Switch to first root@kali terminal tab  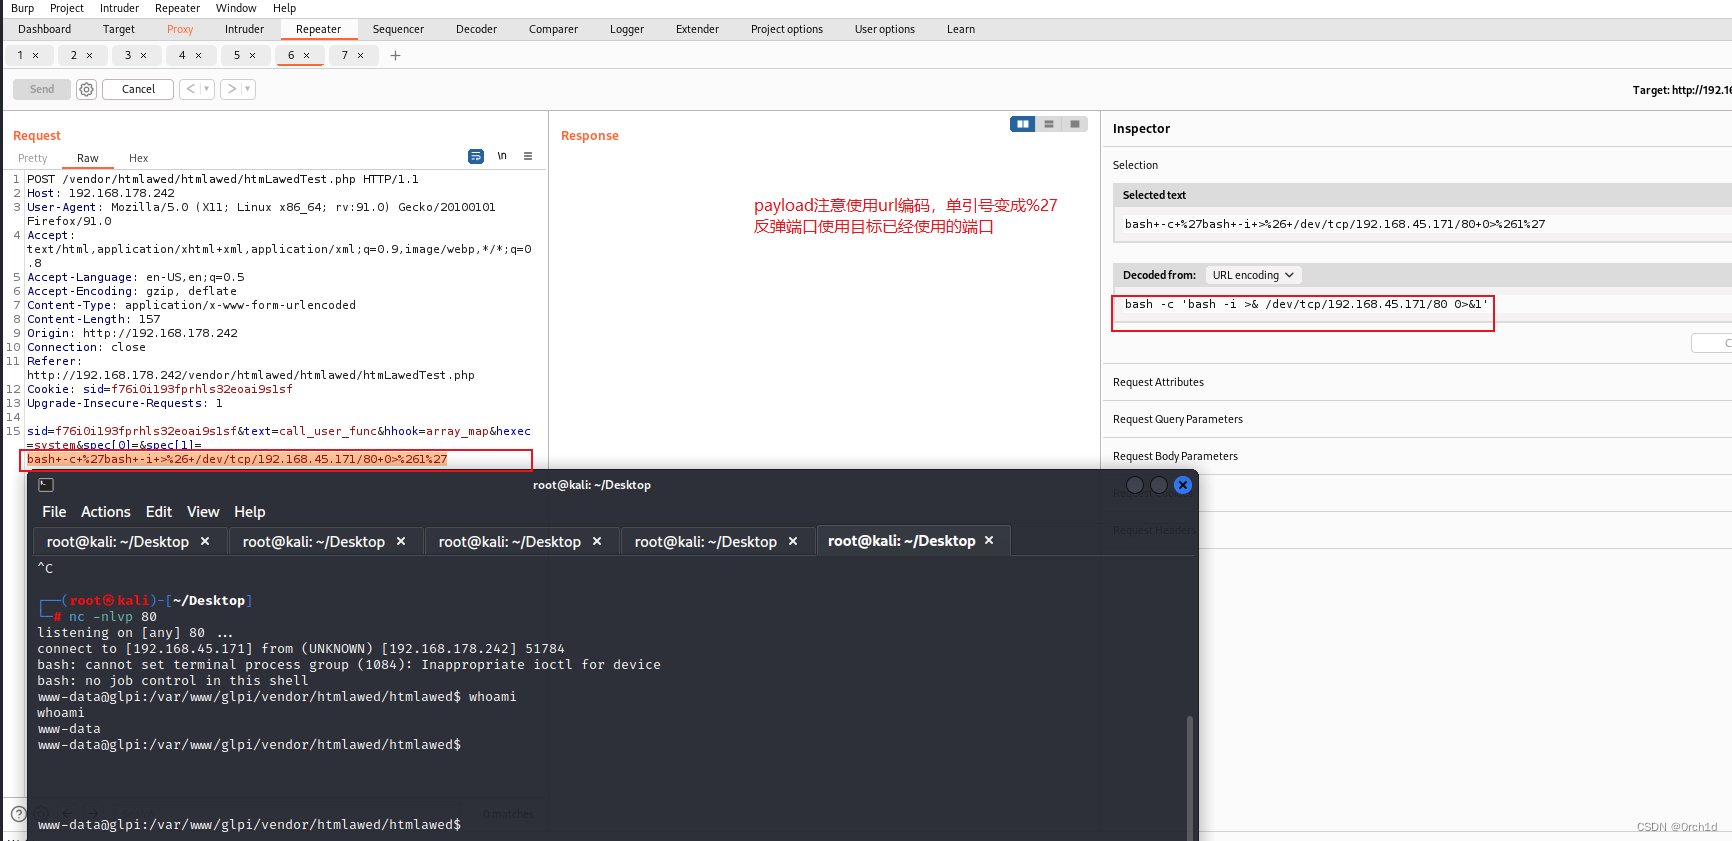tap(118, 542)
